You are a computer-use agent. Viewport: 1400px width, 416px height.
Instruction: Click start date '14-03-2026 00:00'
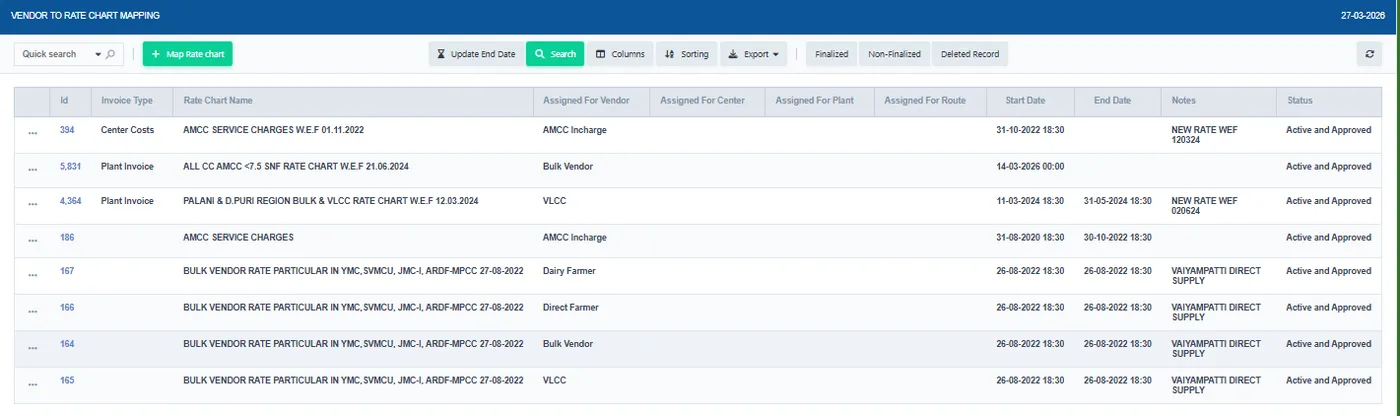click(1030, 166)
